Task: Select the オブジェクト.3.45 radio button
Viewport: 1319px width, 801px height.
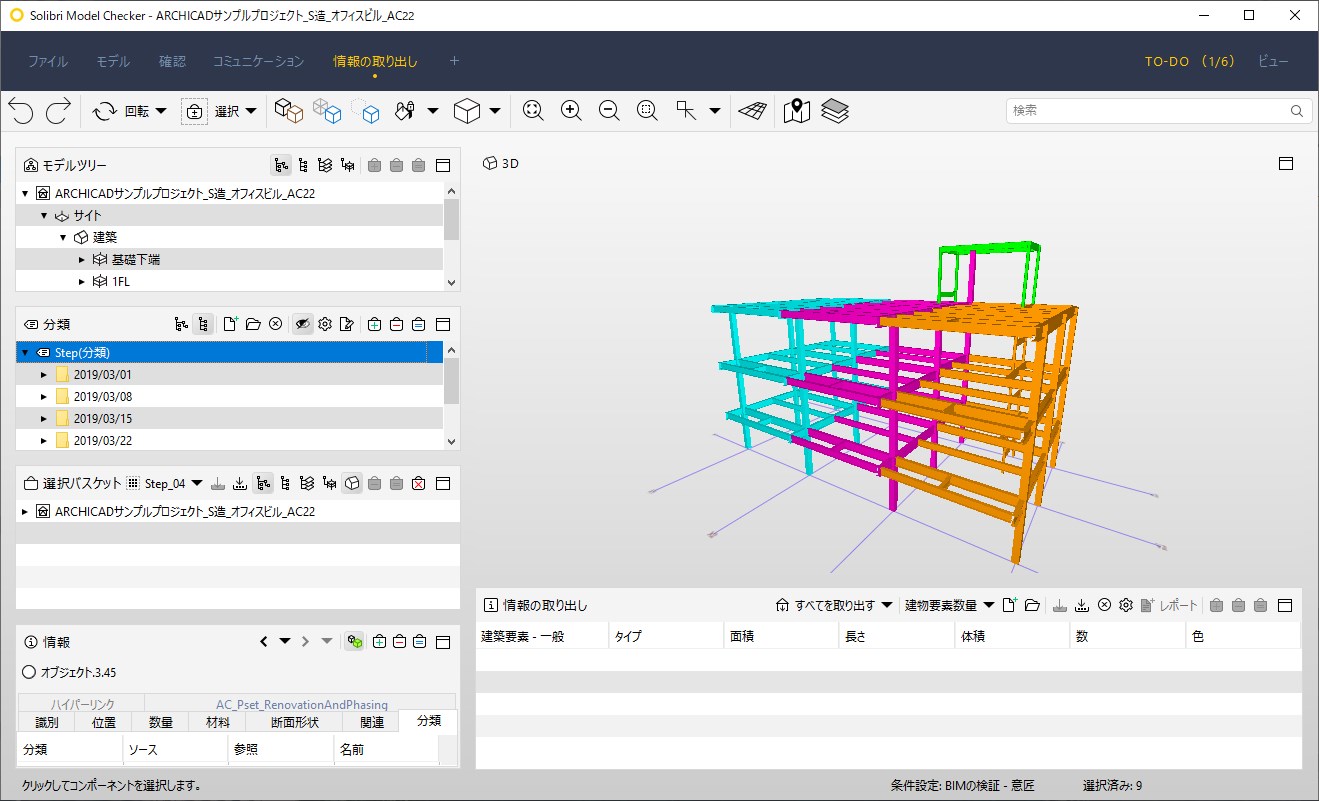Action: tap(29, 672)
